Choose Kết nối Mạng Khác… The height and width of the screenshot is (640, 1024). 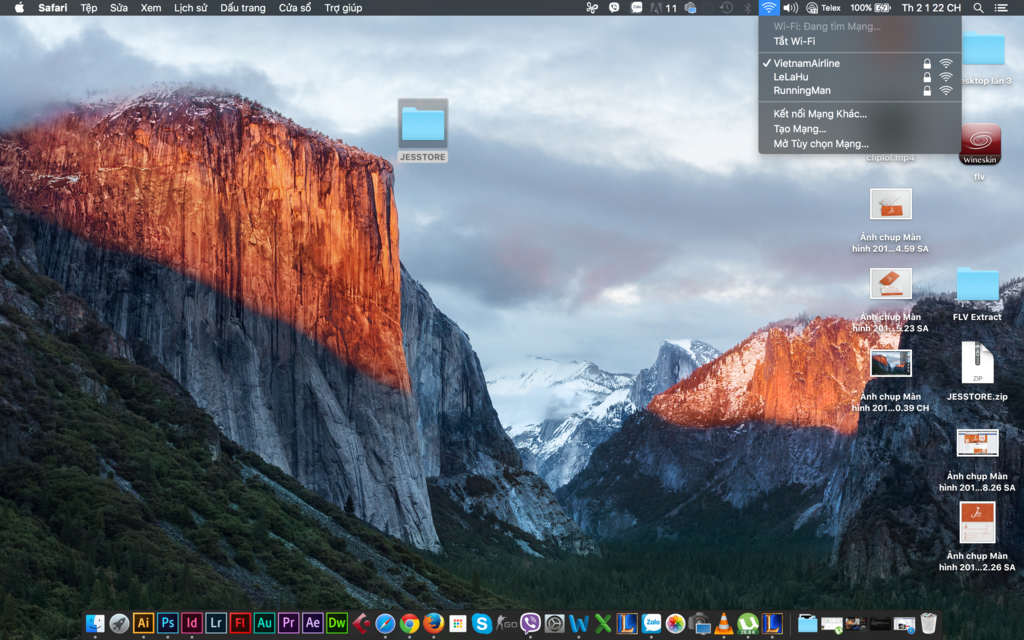(x=820, y=114)
